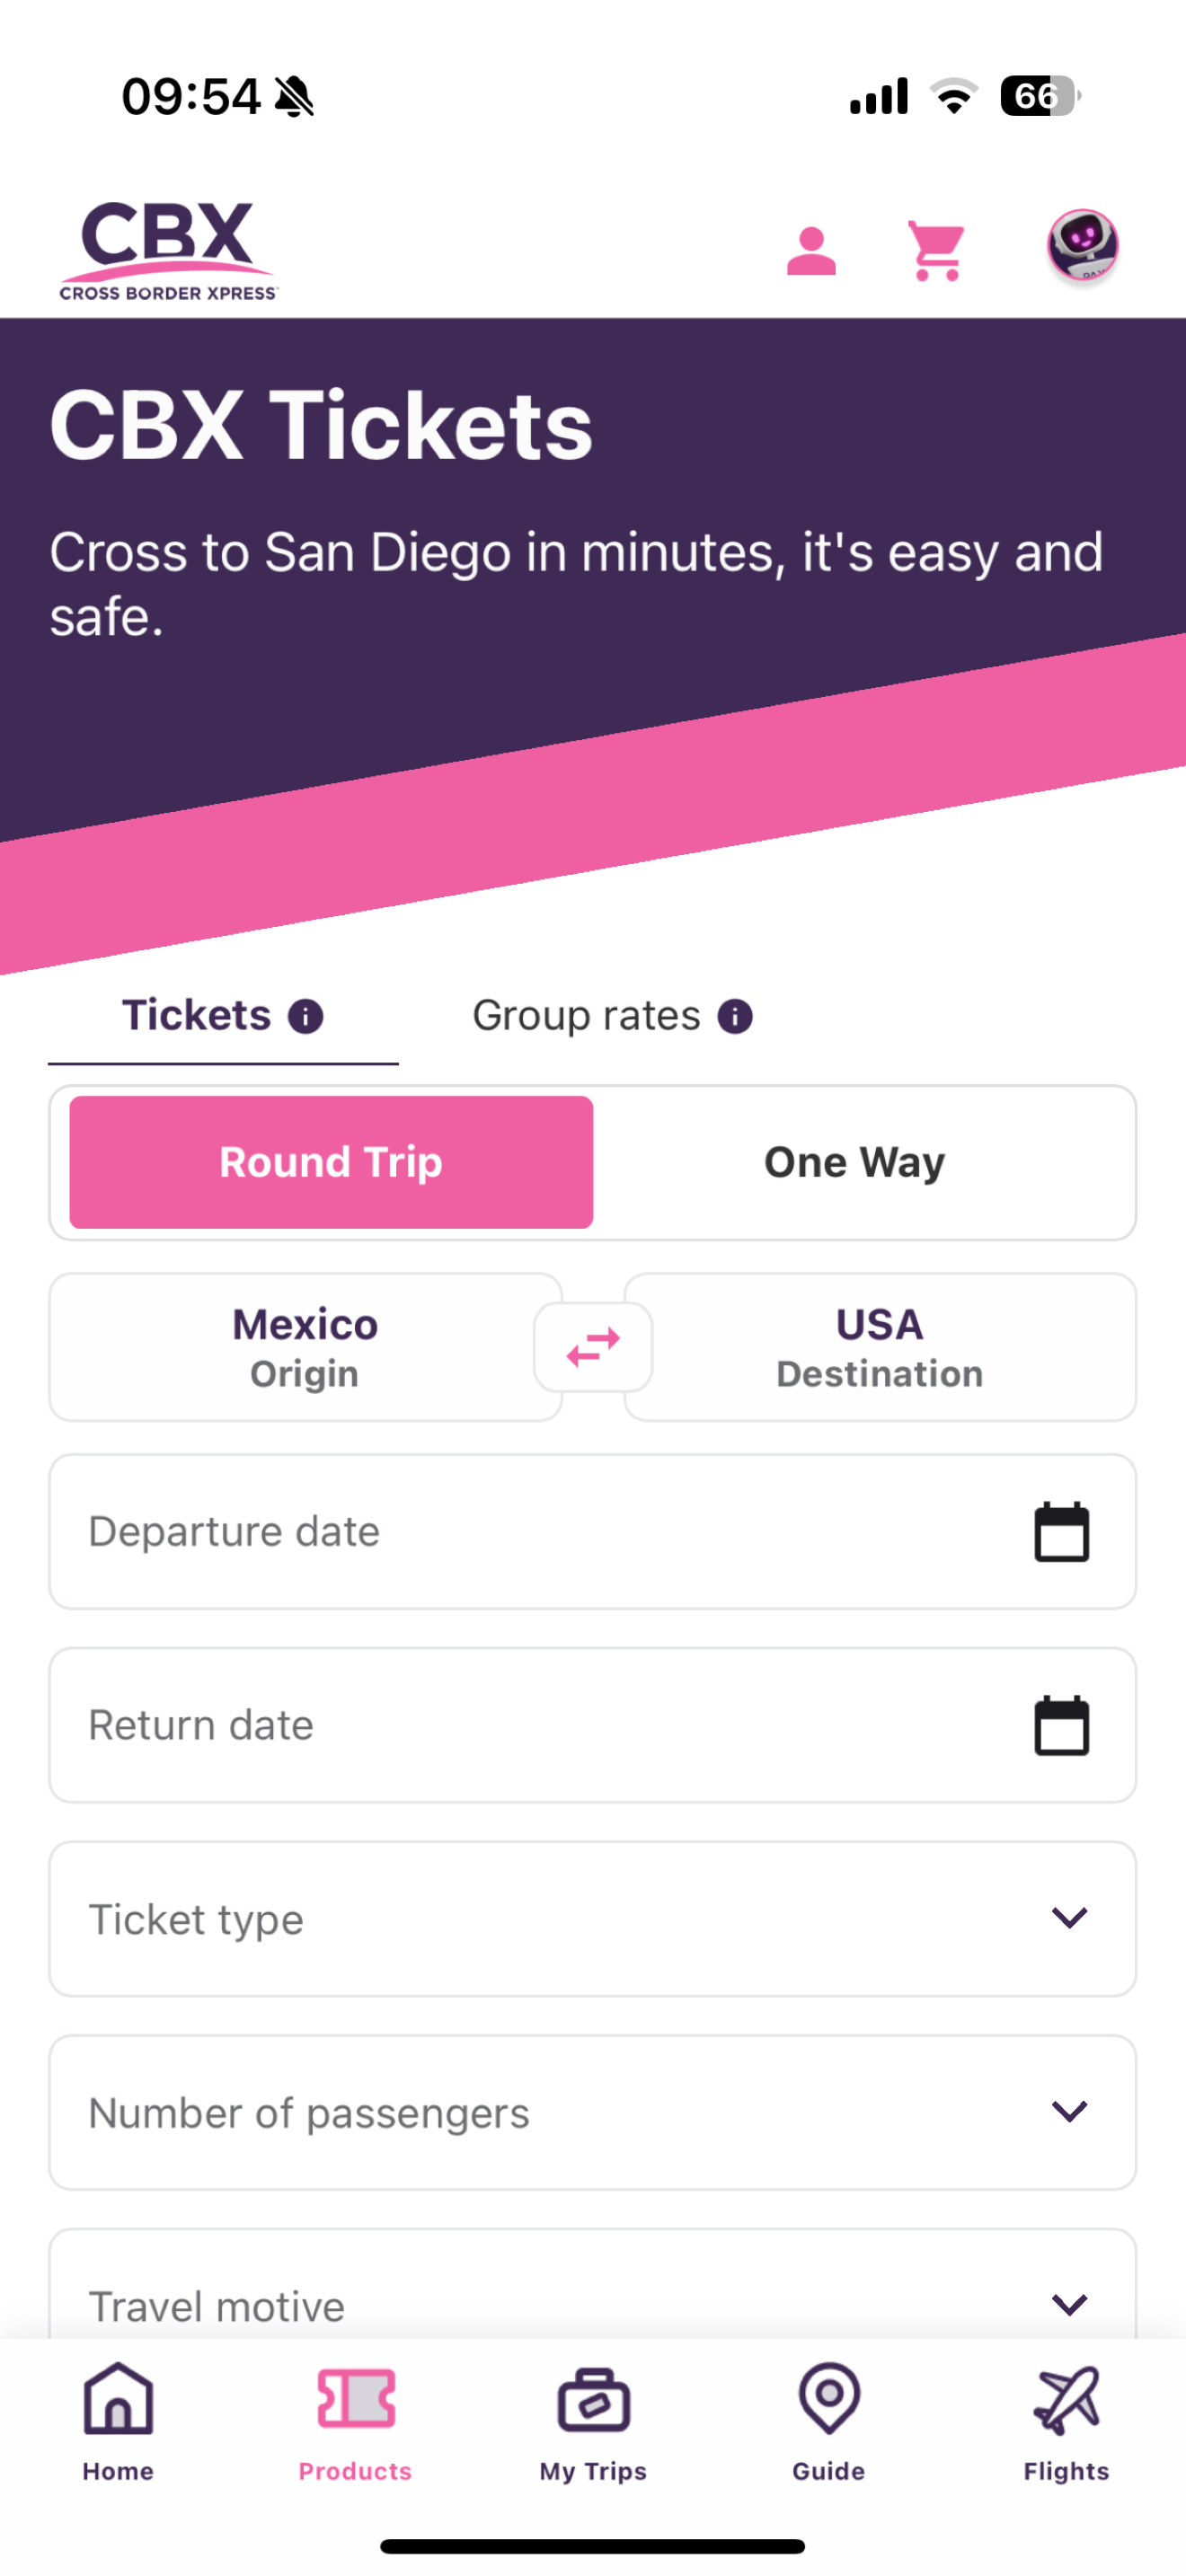The height and width of the screenshot is (2576, 1186).
Task: Select Mexico as origin
Action: (305, 1347)
